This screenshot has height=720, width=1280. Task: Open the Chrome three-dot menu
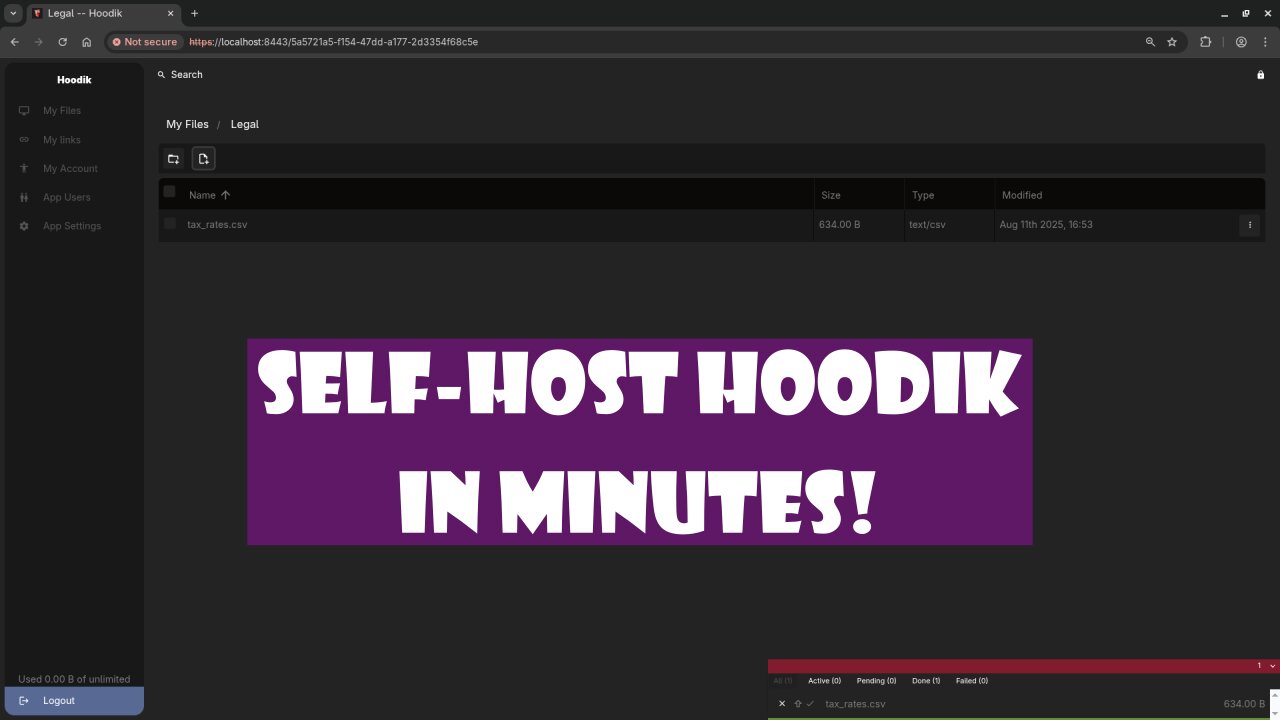pos(1263,42)
